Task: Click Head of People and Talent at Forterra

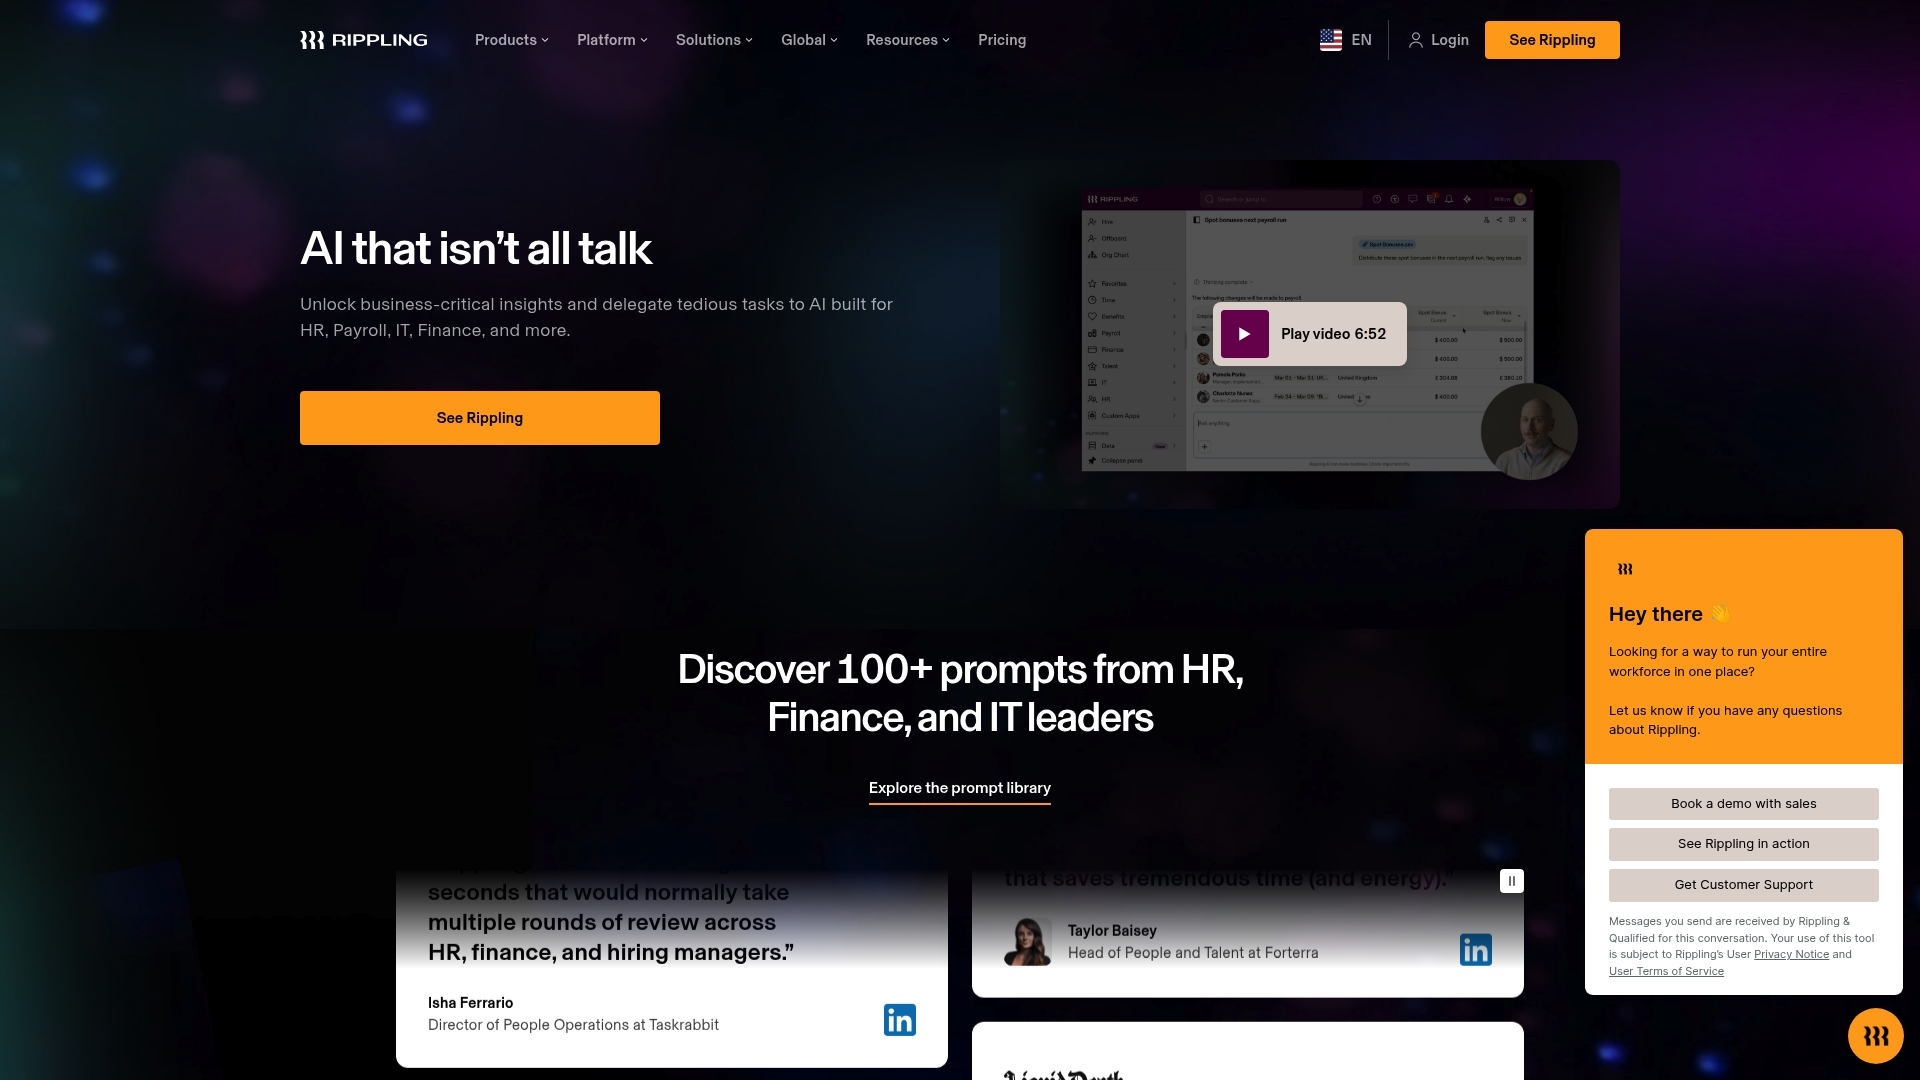Action: (1193, 953)
